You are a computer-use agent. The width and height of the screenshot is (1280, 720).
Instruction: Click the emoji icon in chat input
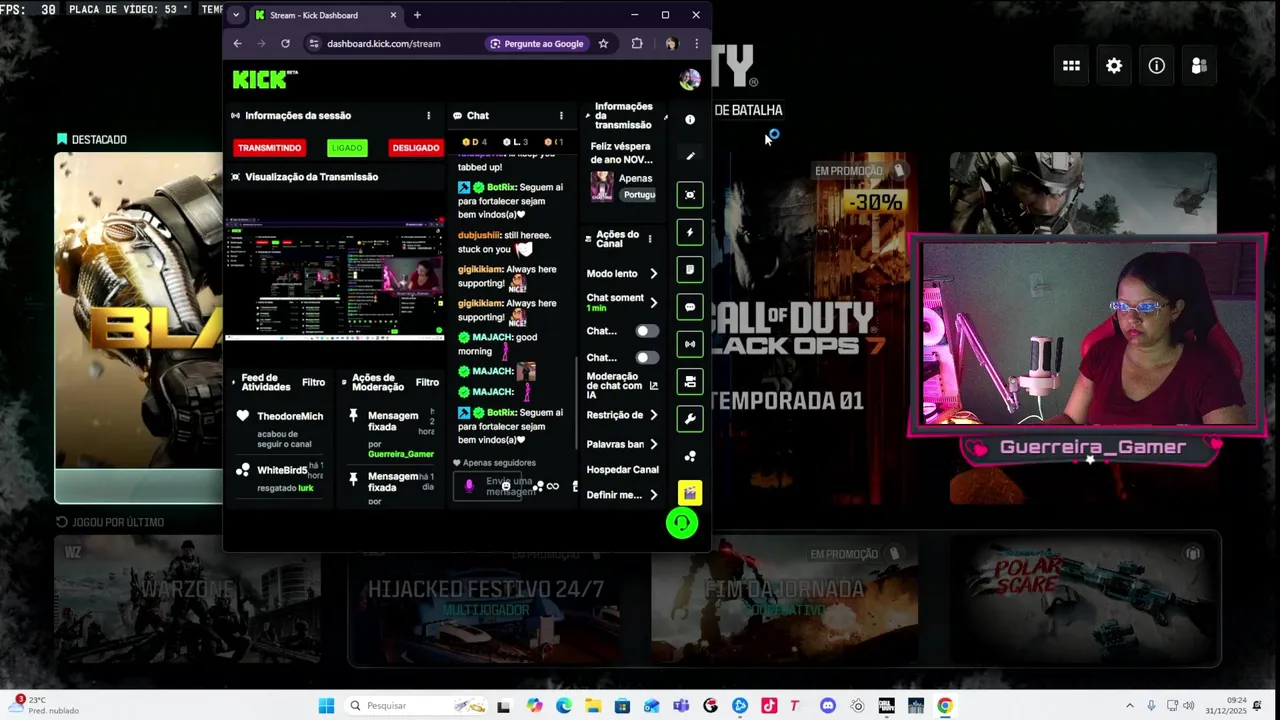tap(505, 486)
